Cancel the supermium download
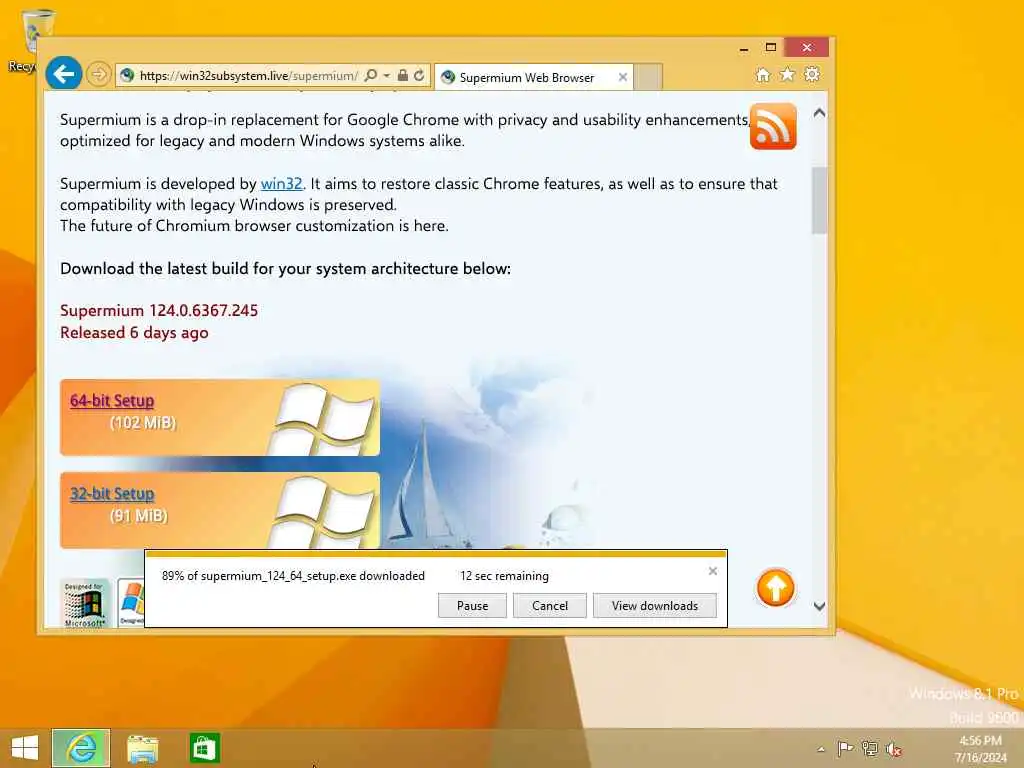 click(550, 605)
